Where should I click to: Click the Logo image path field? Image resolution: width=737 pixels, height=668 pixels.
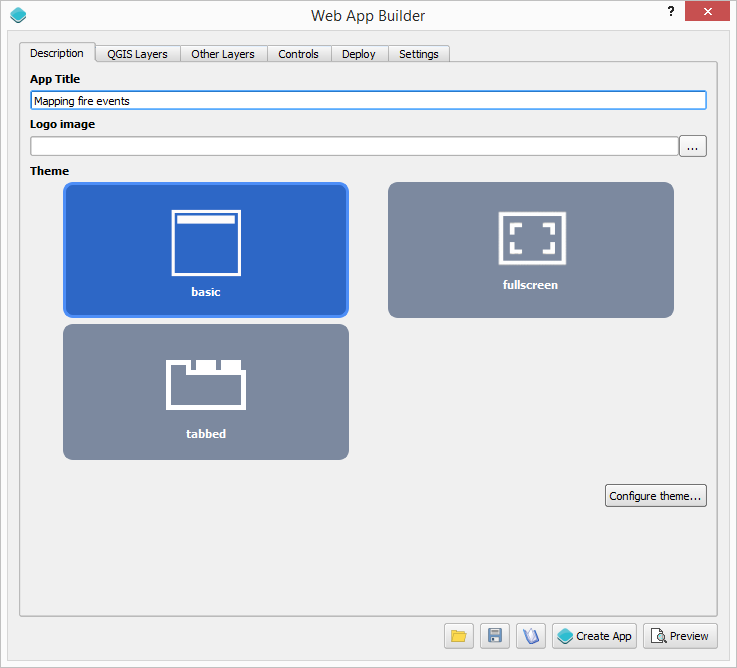[354, 147]
